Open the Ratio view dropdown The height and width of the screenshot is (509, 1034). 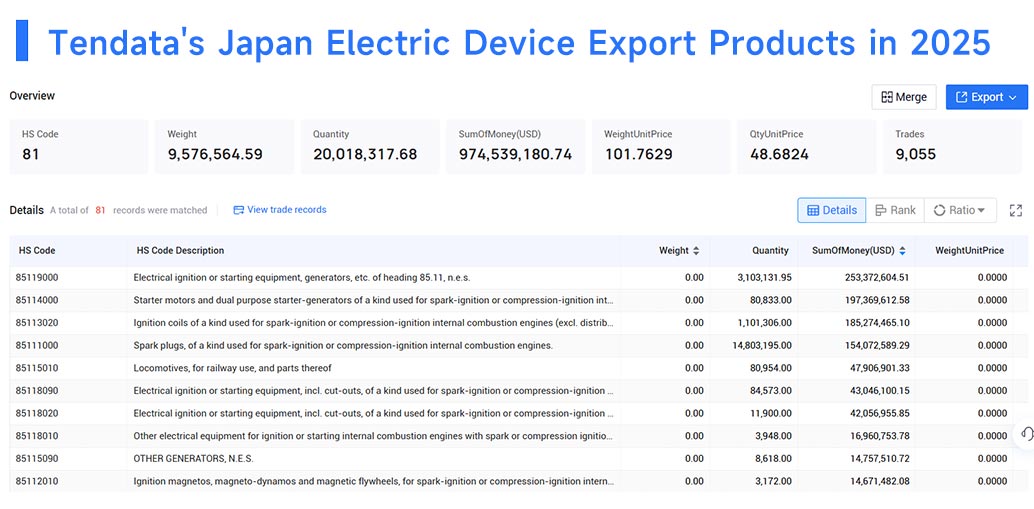tap(960, 210)
